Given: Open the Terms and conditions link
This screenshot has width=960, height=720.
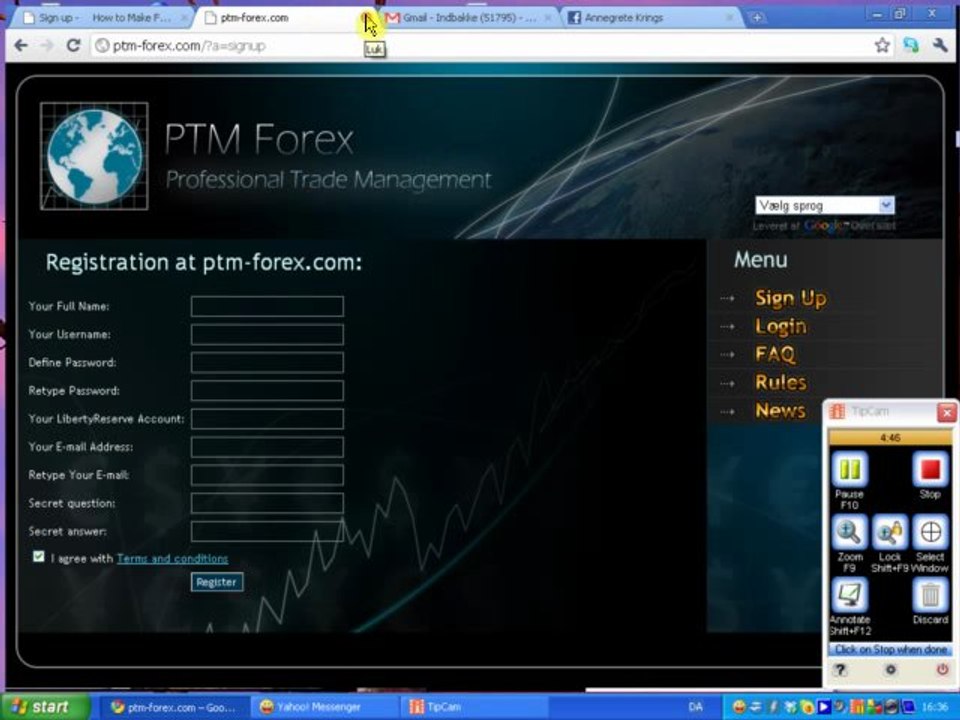Looking at the screenshot, I should [172, 558].
